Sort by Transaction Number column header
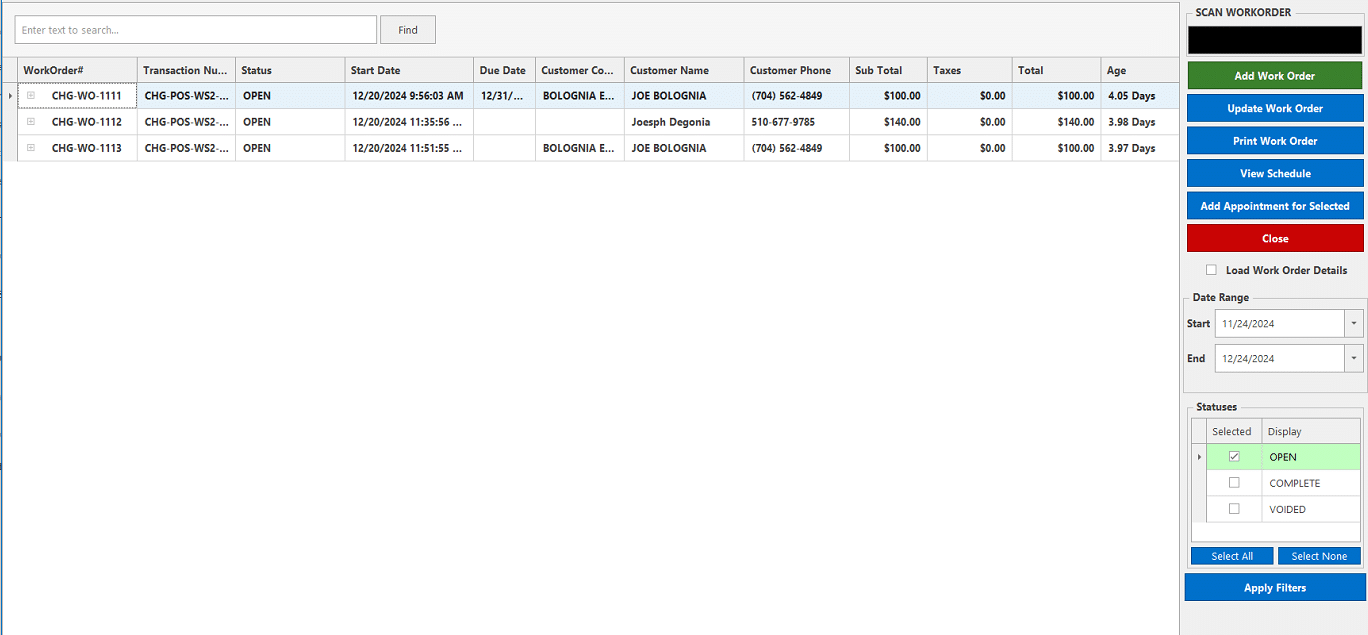The width and height of the screenshot is (1368, 635). [x=186, y=70]
